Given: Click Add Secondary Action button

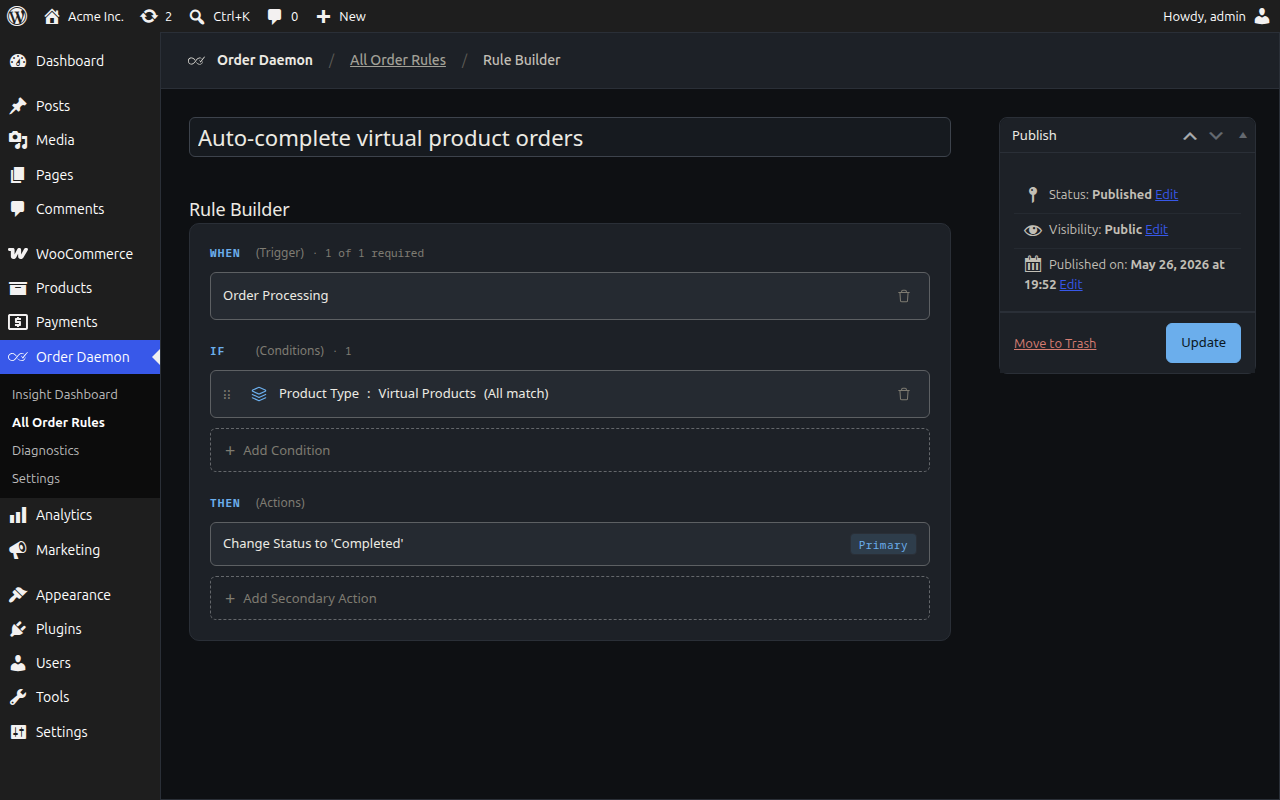Looking at the screenshot, I should 570,599.
